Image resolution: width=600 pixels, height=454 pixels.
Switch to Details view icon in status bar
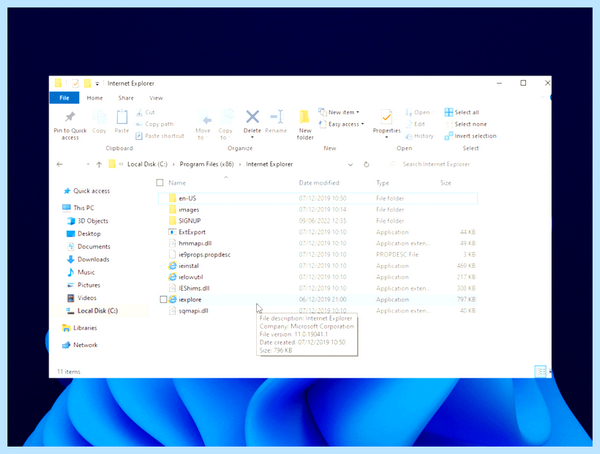pyautogui.click(x=540, y=371)
